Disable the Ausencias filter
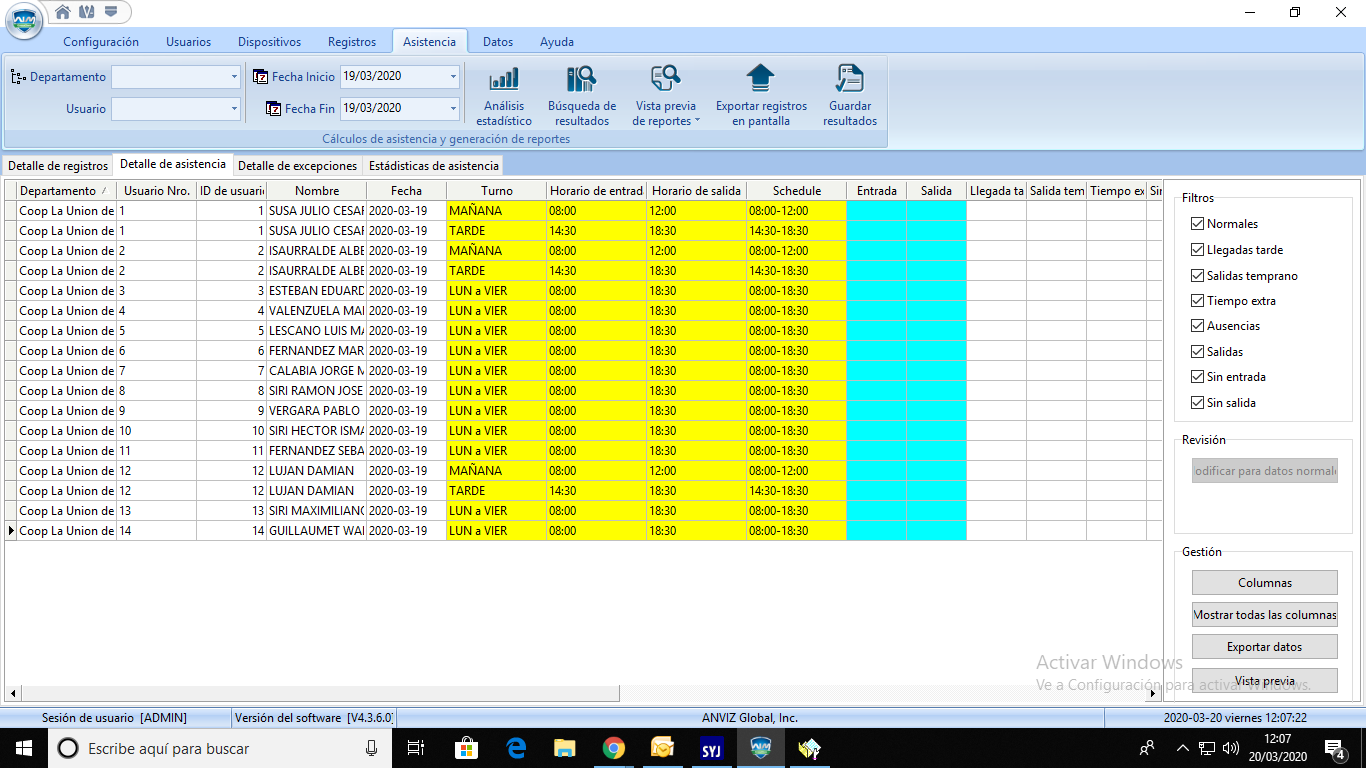1366x768 pixels. point(1198,326)
